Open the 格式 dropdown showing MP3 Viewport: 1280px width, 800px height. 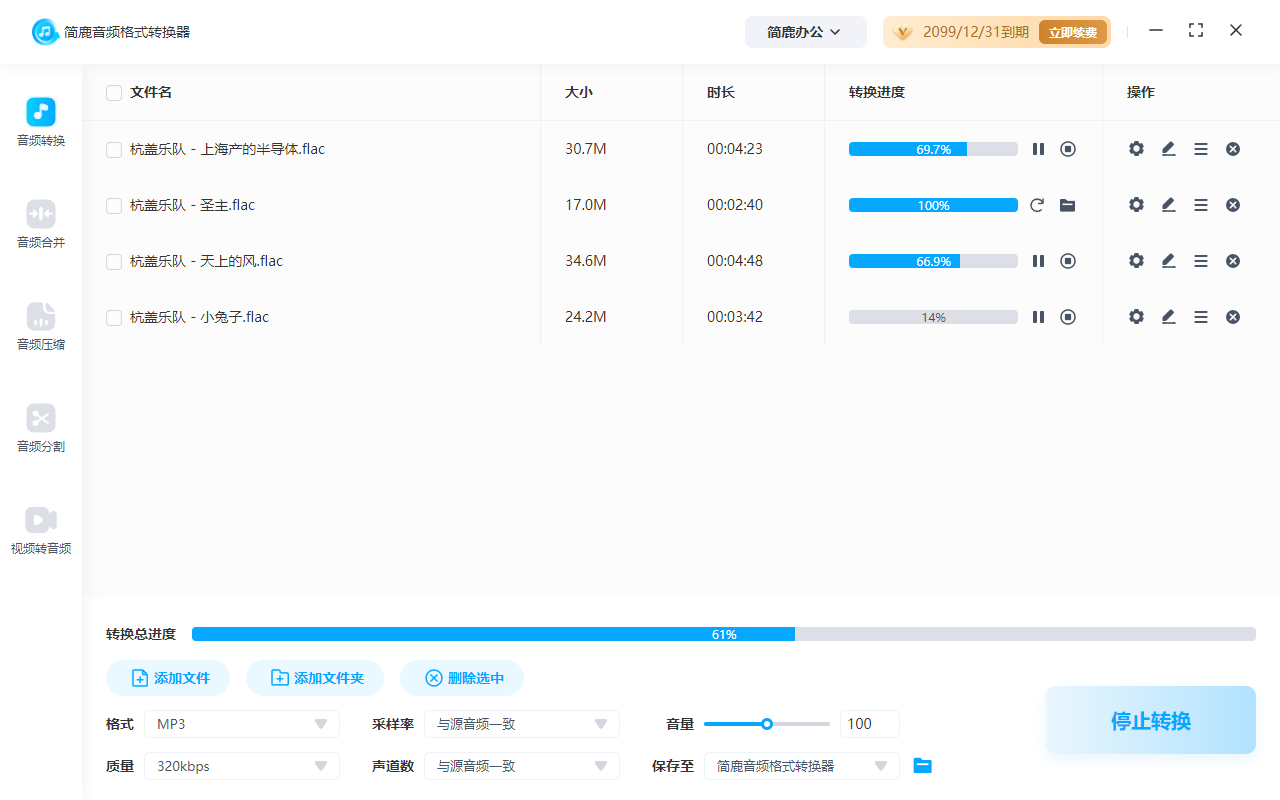241,723
